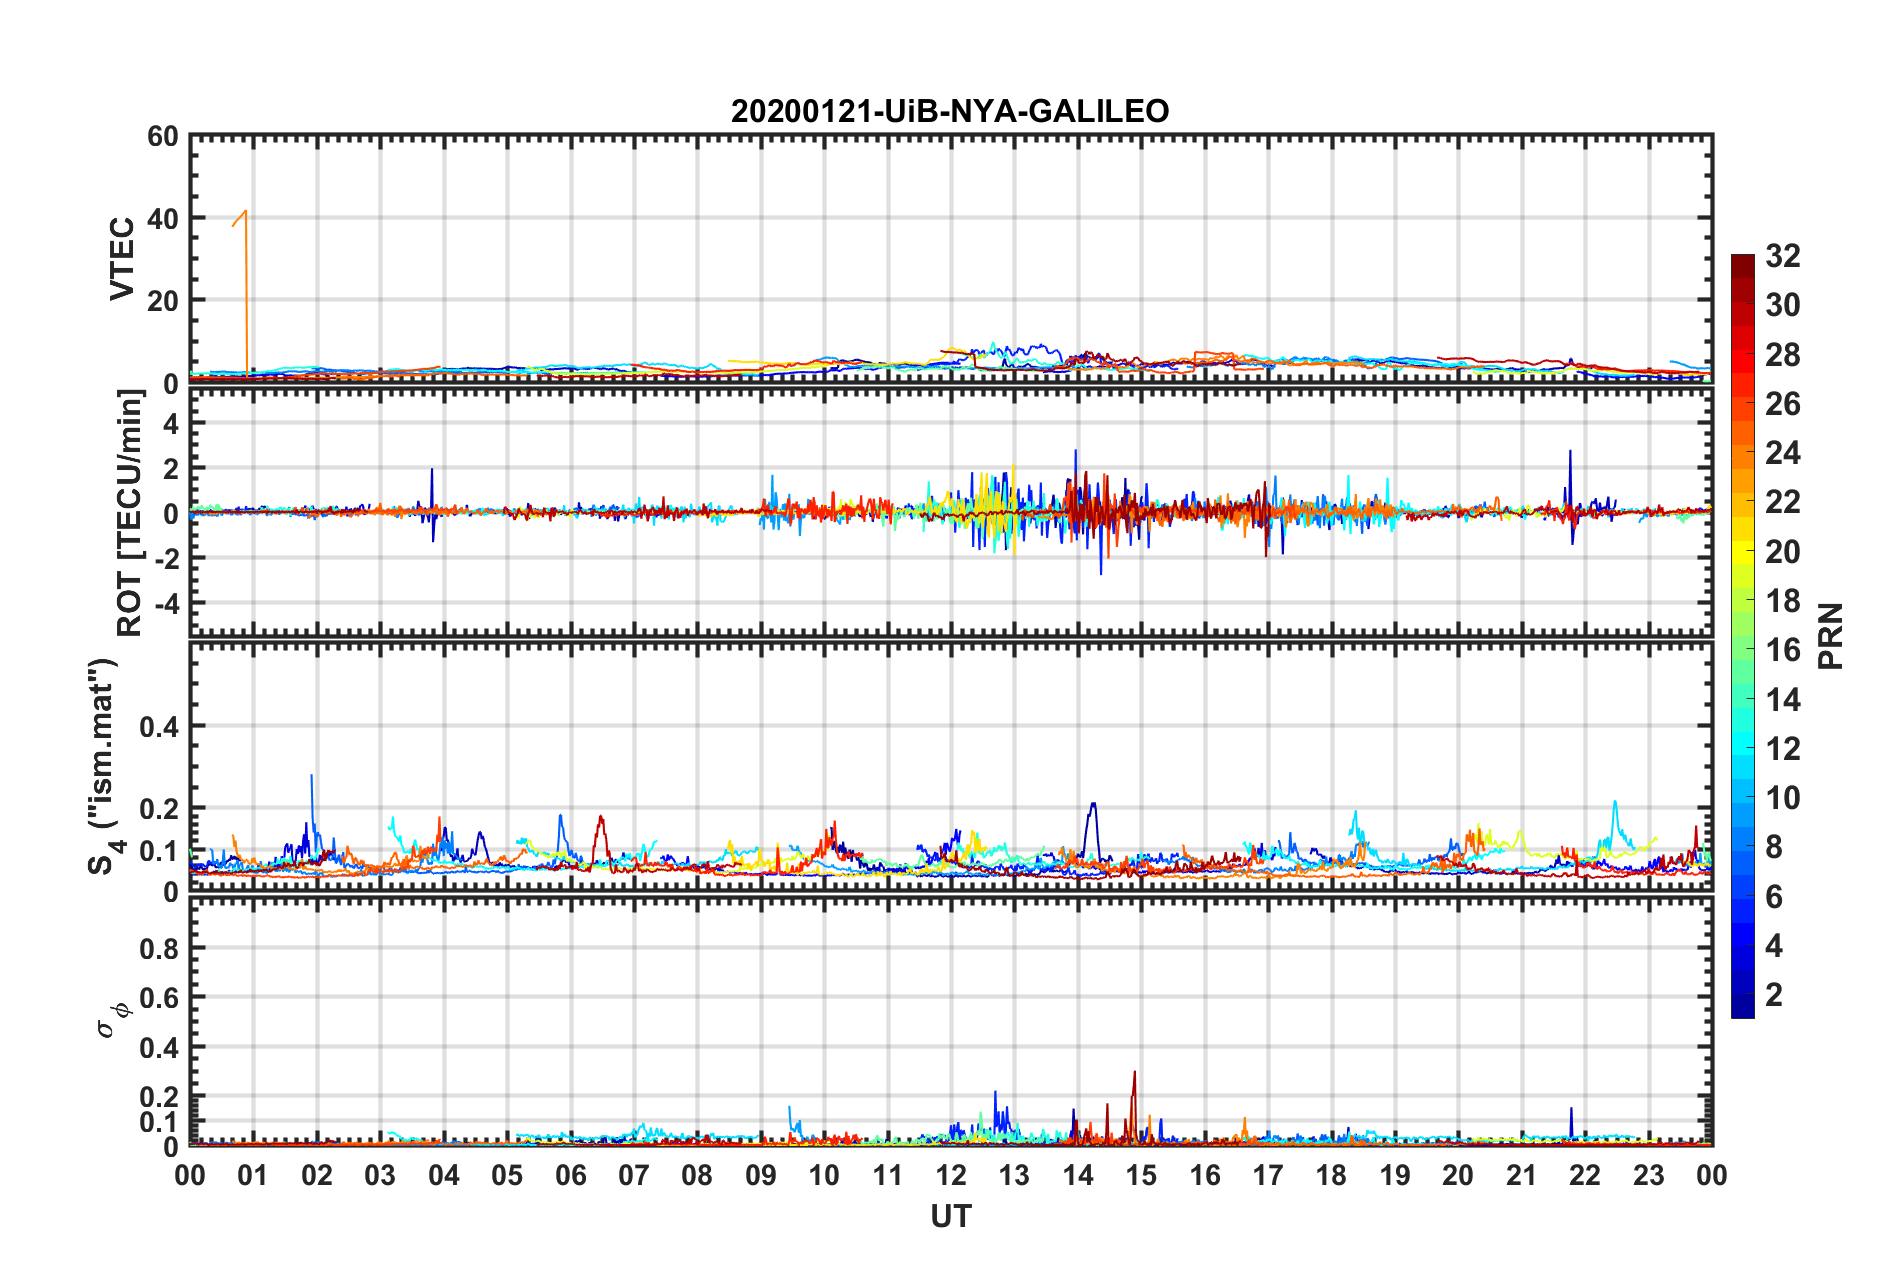Click the 0.4 tick on sigma-phi axis
Viewport: 1902px width, 1272px height.
tap(159, 1048)
